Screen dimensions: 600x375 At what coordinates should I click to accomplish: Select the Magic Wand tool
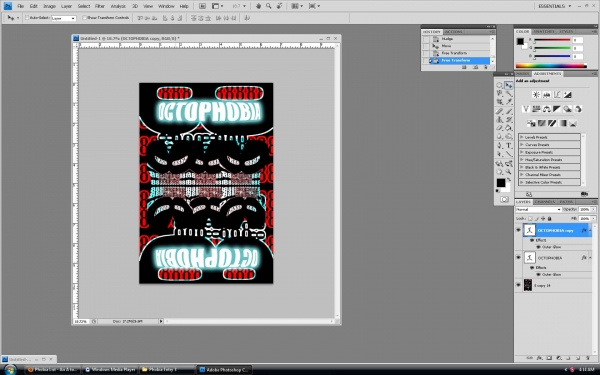pos(509,94)
